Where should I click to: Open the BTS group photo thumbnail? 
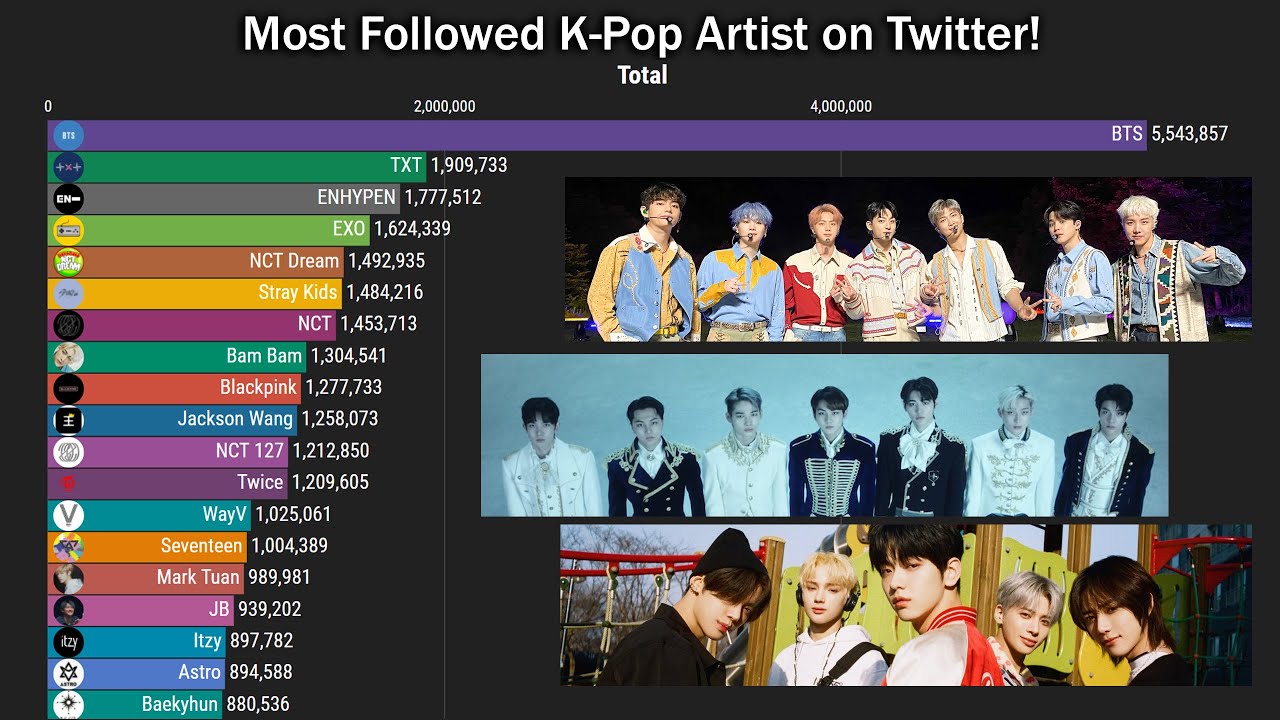point(908,260)
